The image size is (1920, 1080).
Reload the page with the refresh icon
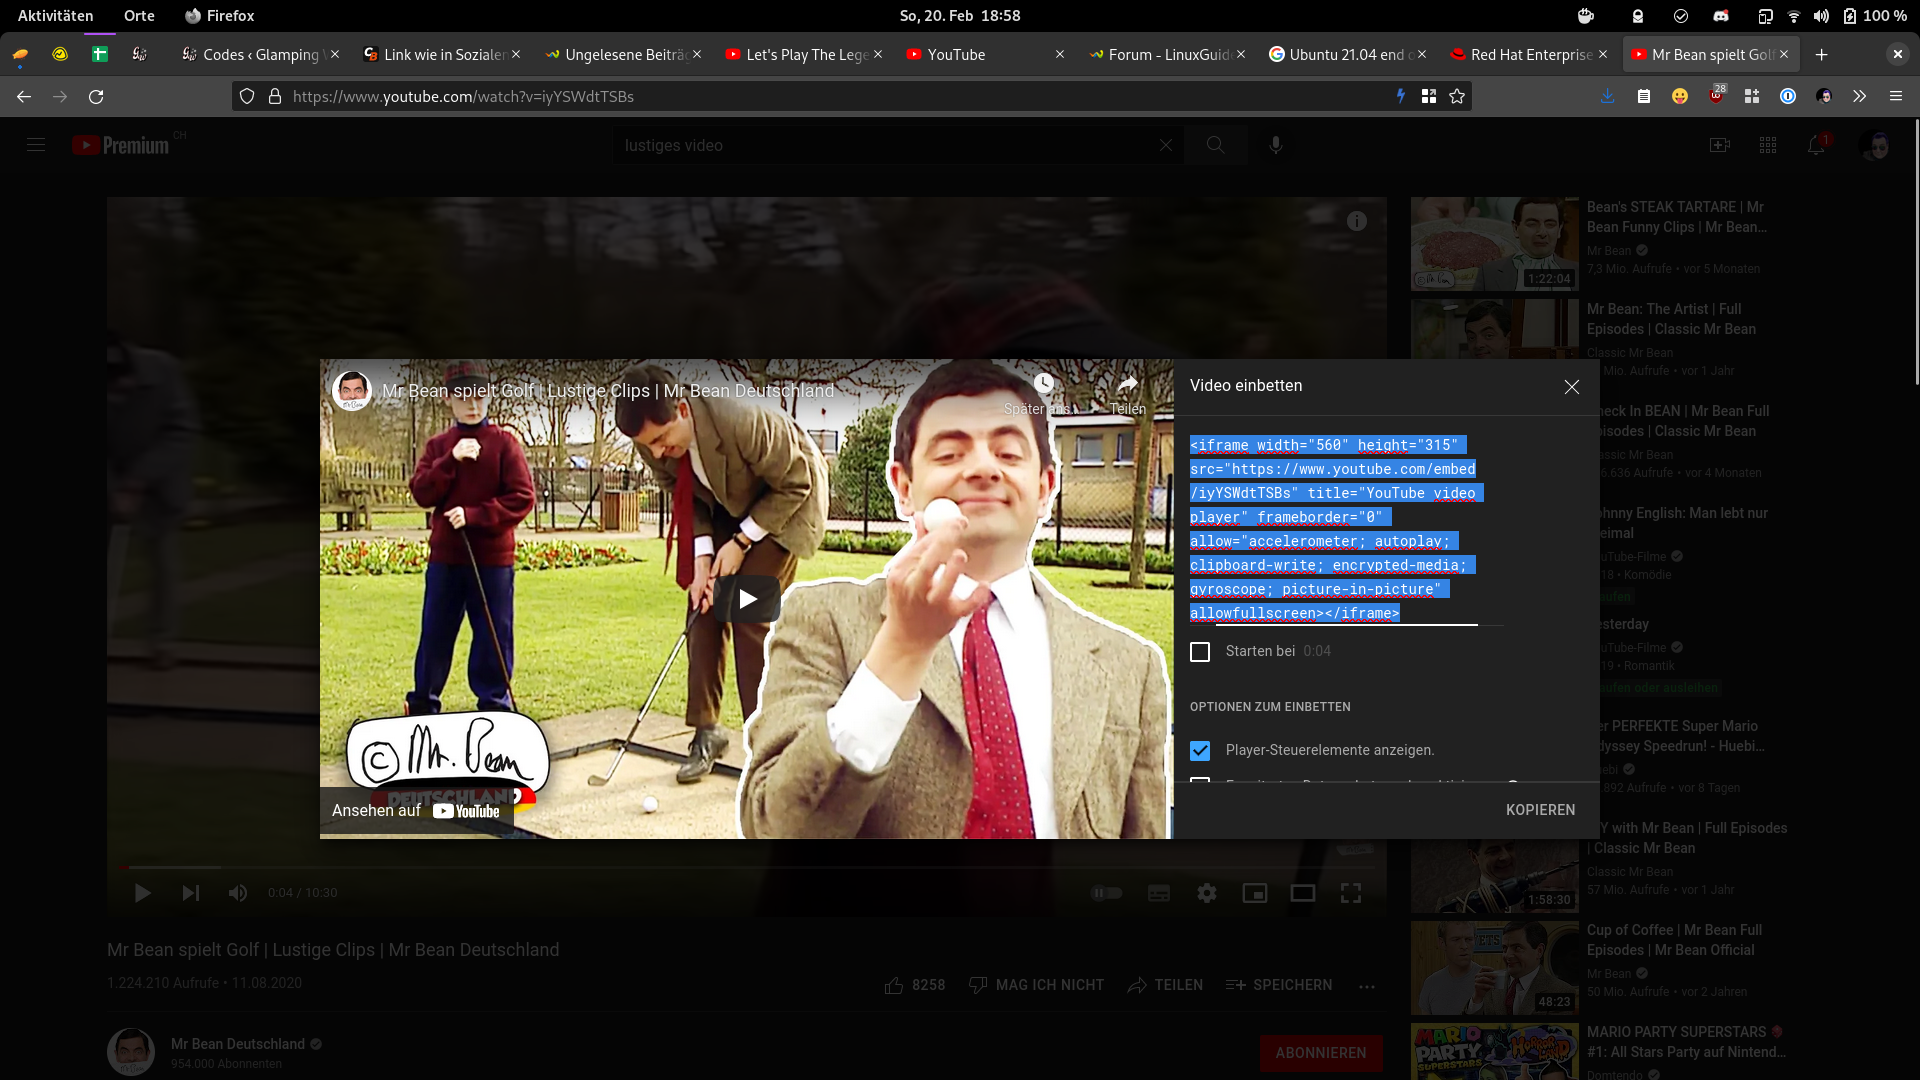(96, 97)
